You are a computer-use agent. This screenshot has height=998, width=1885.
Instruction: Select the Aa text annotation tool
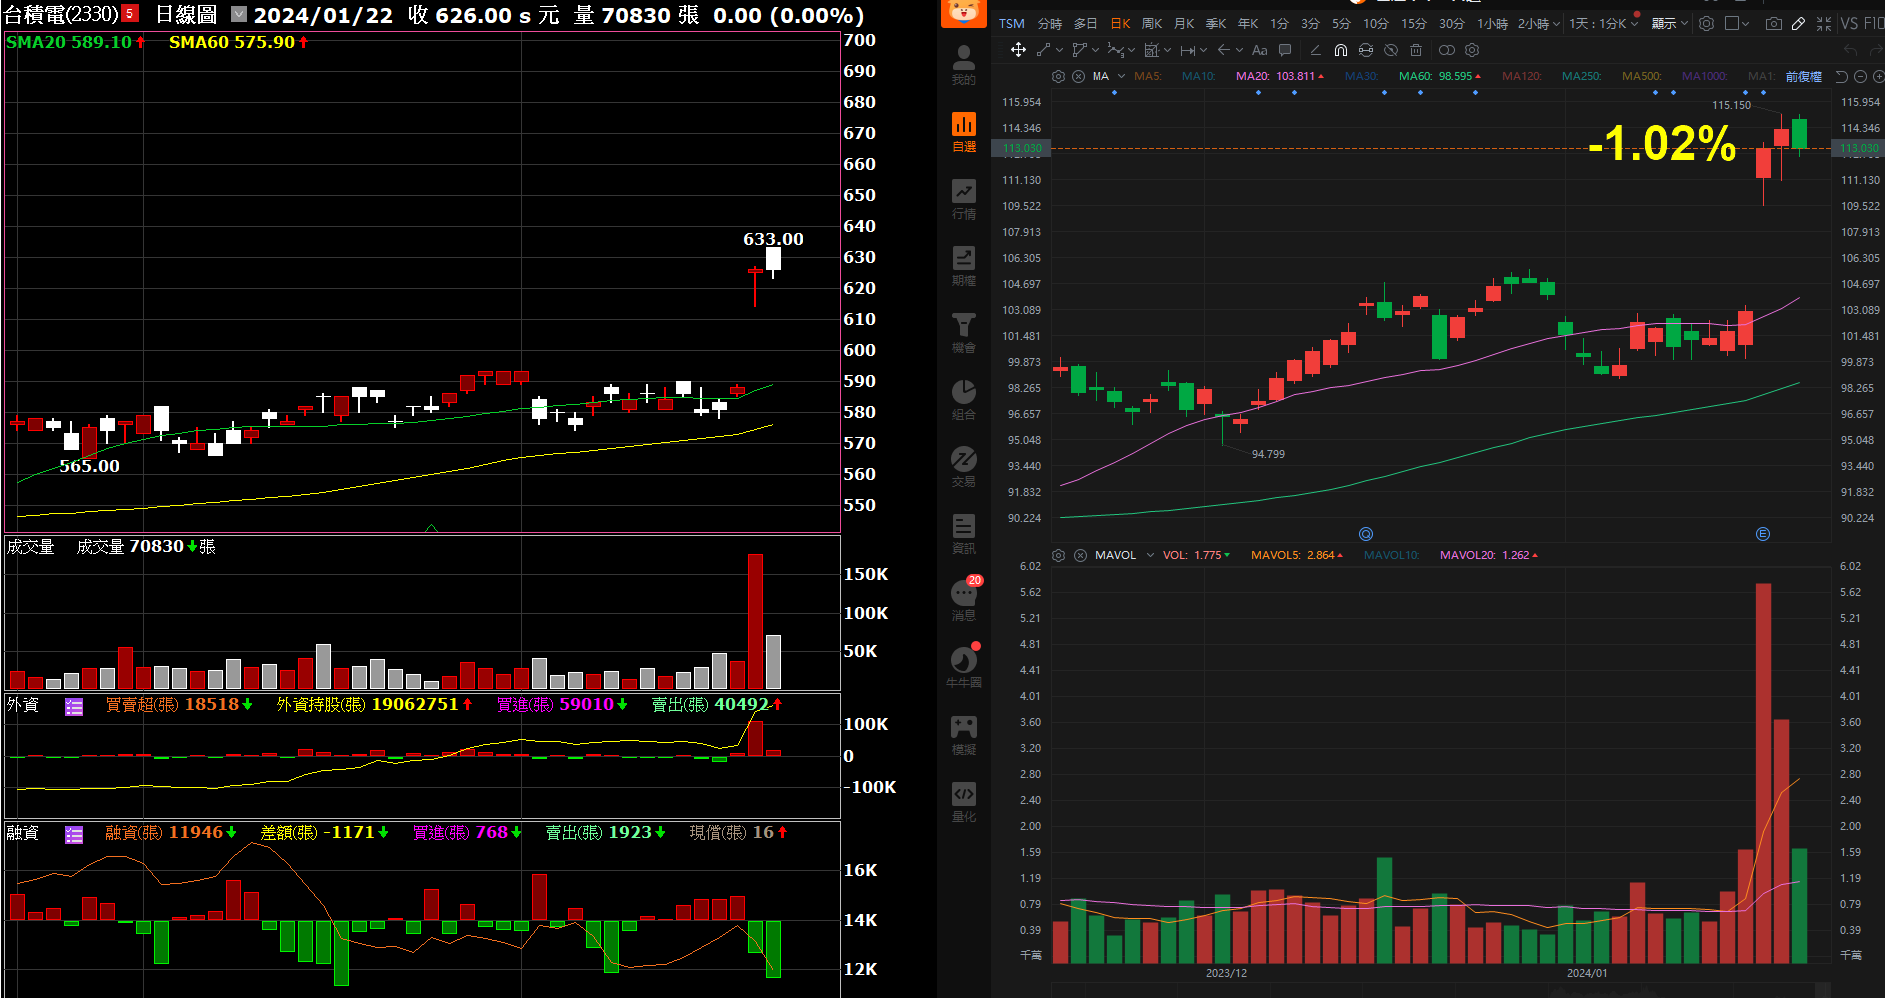(1260, 50)
